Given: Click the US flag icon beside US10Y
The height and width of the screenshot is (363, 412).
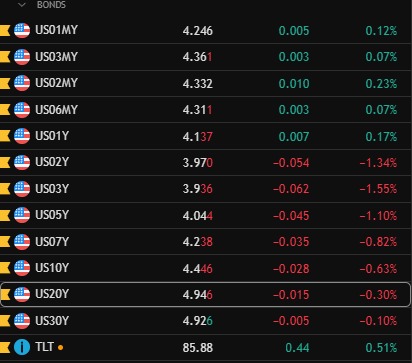Looking at the screenshot, I should point(22,268).
